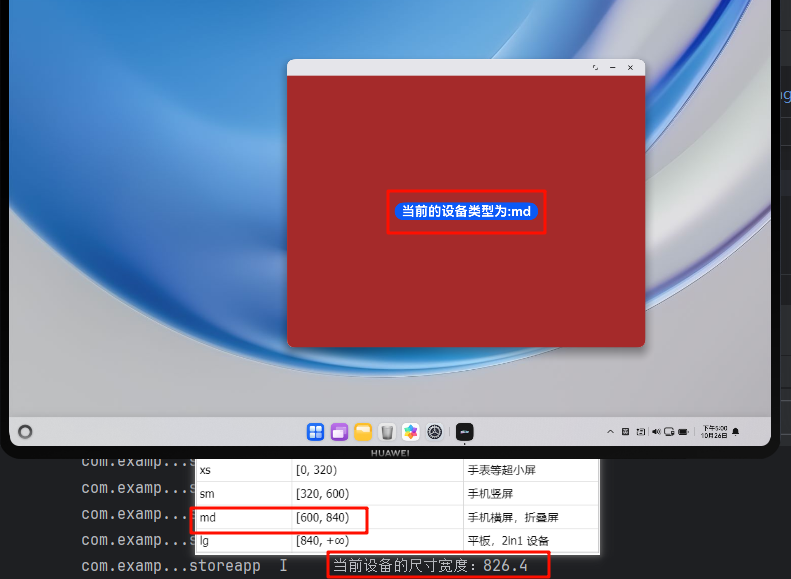Select the 平板，2in1 设备 cell
The width and height of the screenshot is (791, 579).
(x=531, y=541)
